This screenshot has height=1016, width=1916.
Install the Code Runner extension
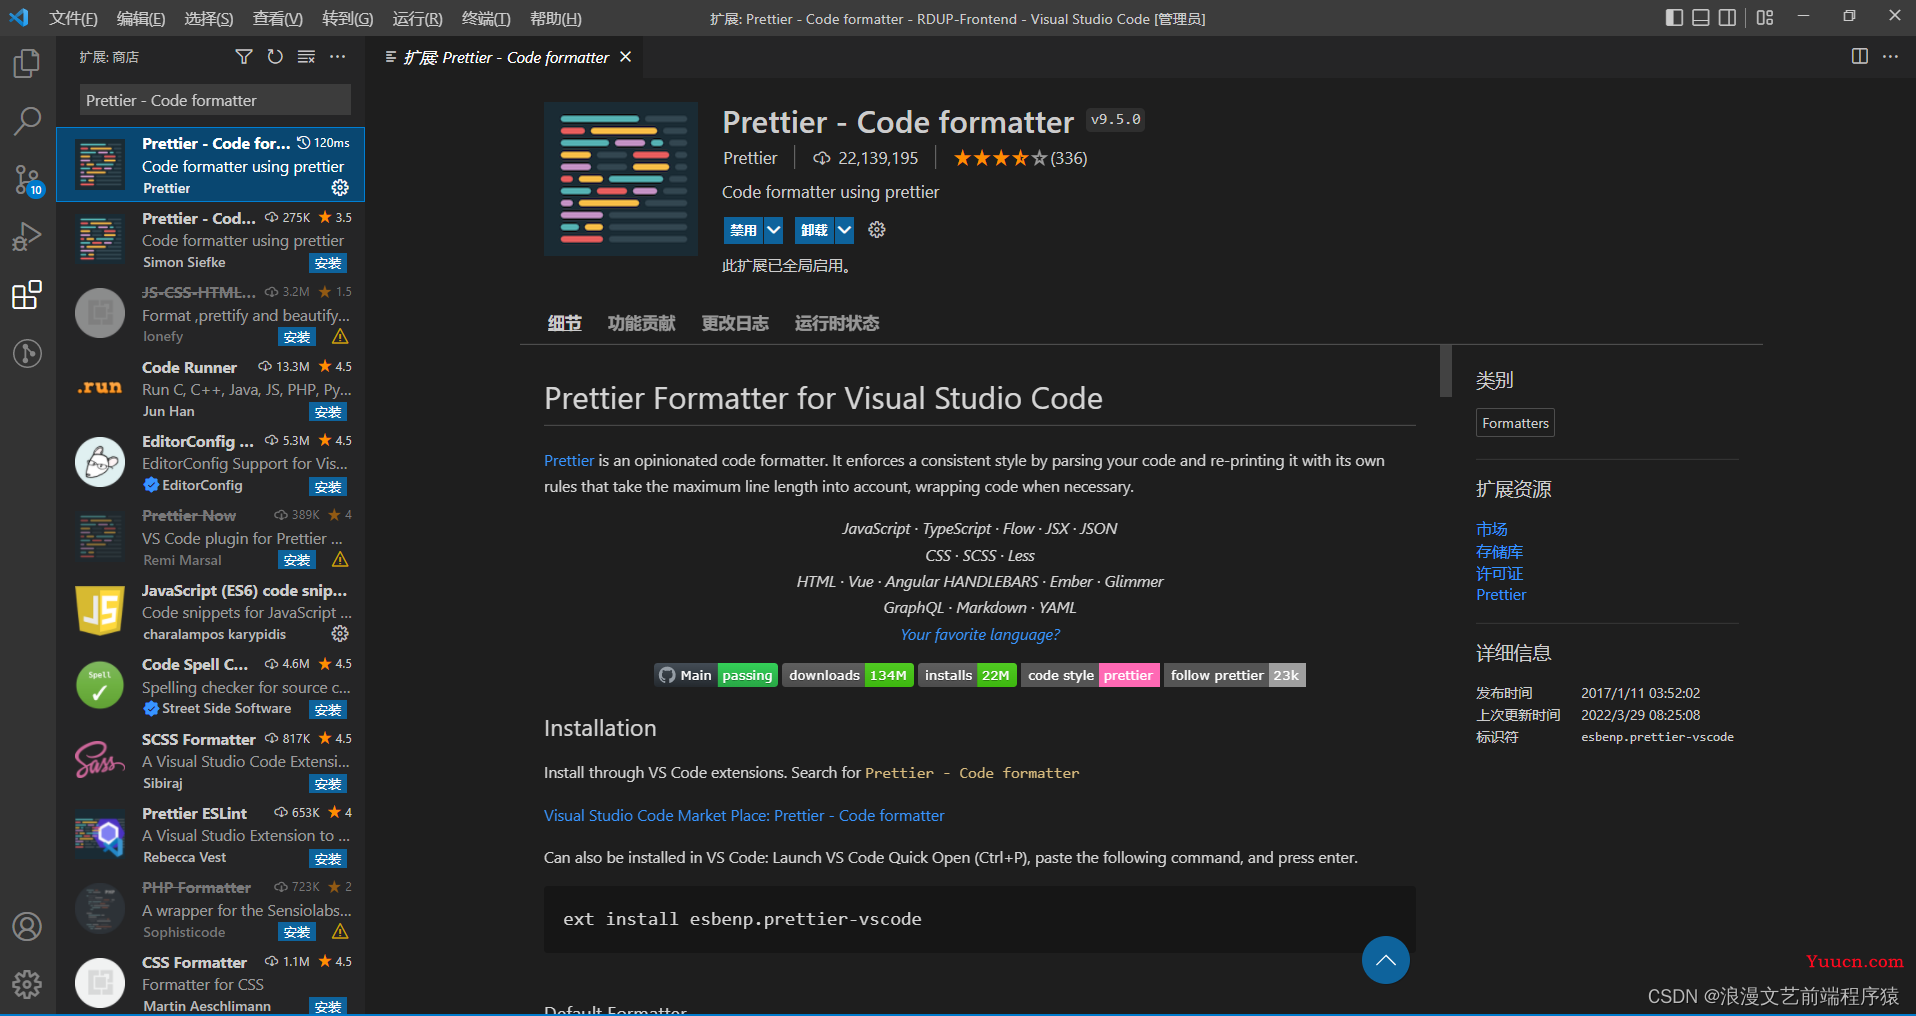tap(328, 412)
